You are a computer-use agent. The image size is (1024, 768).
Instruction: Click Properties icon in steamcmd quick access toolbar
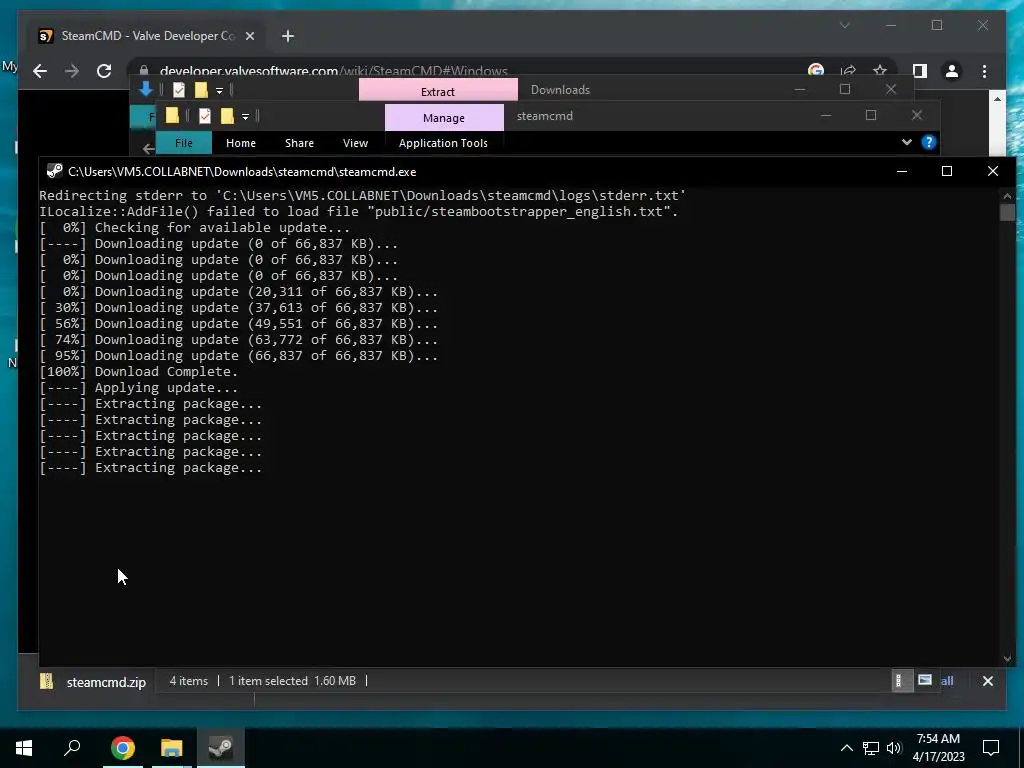204,116
